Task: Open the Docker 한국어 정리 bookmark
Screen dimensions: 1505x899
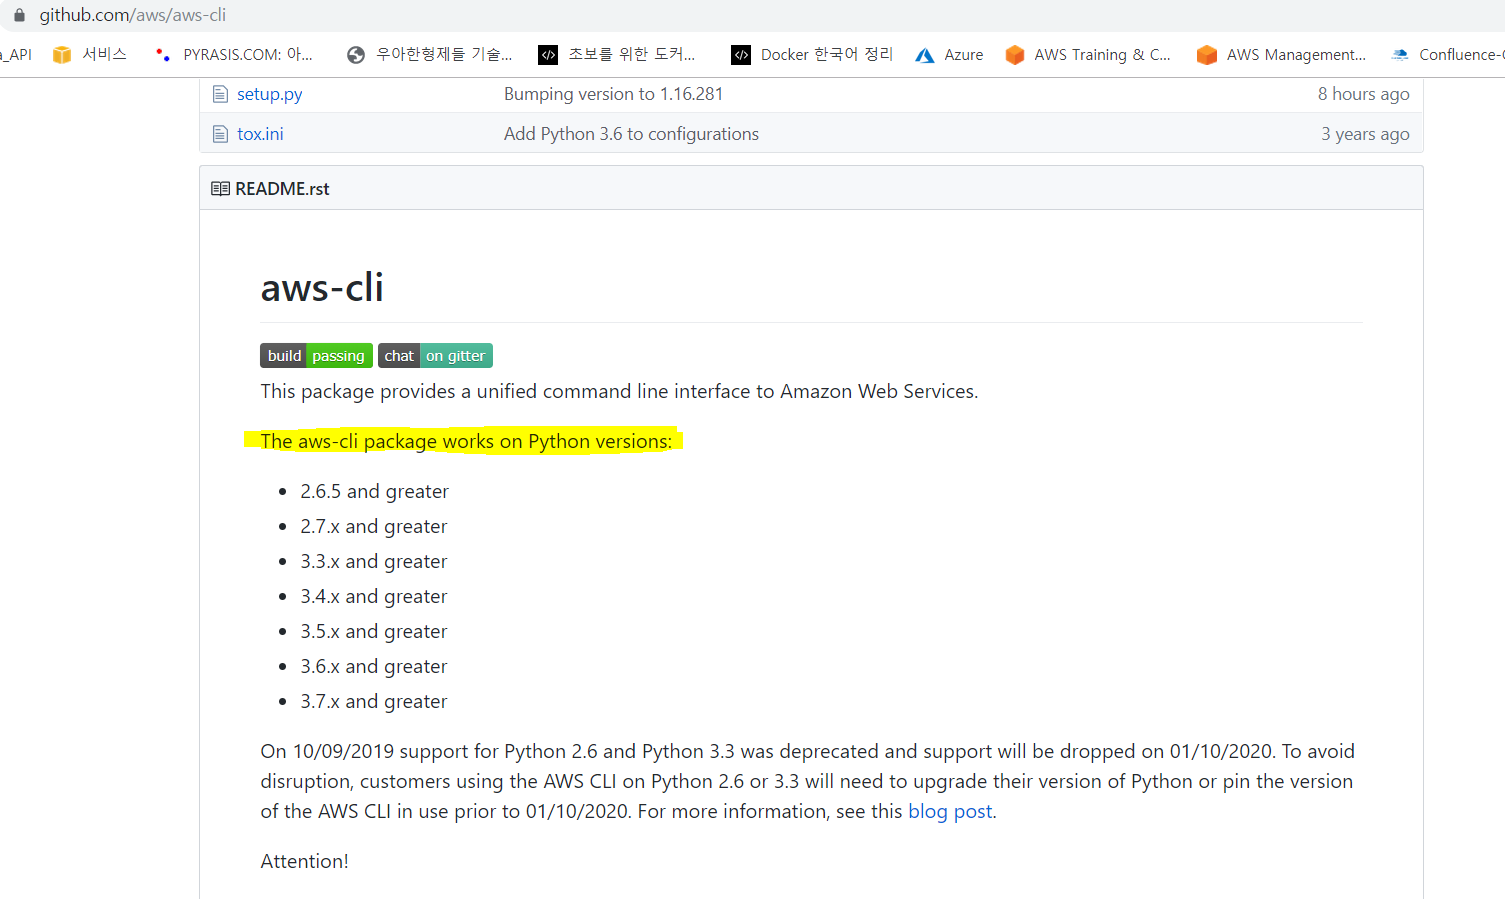Action: [812, 55]
